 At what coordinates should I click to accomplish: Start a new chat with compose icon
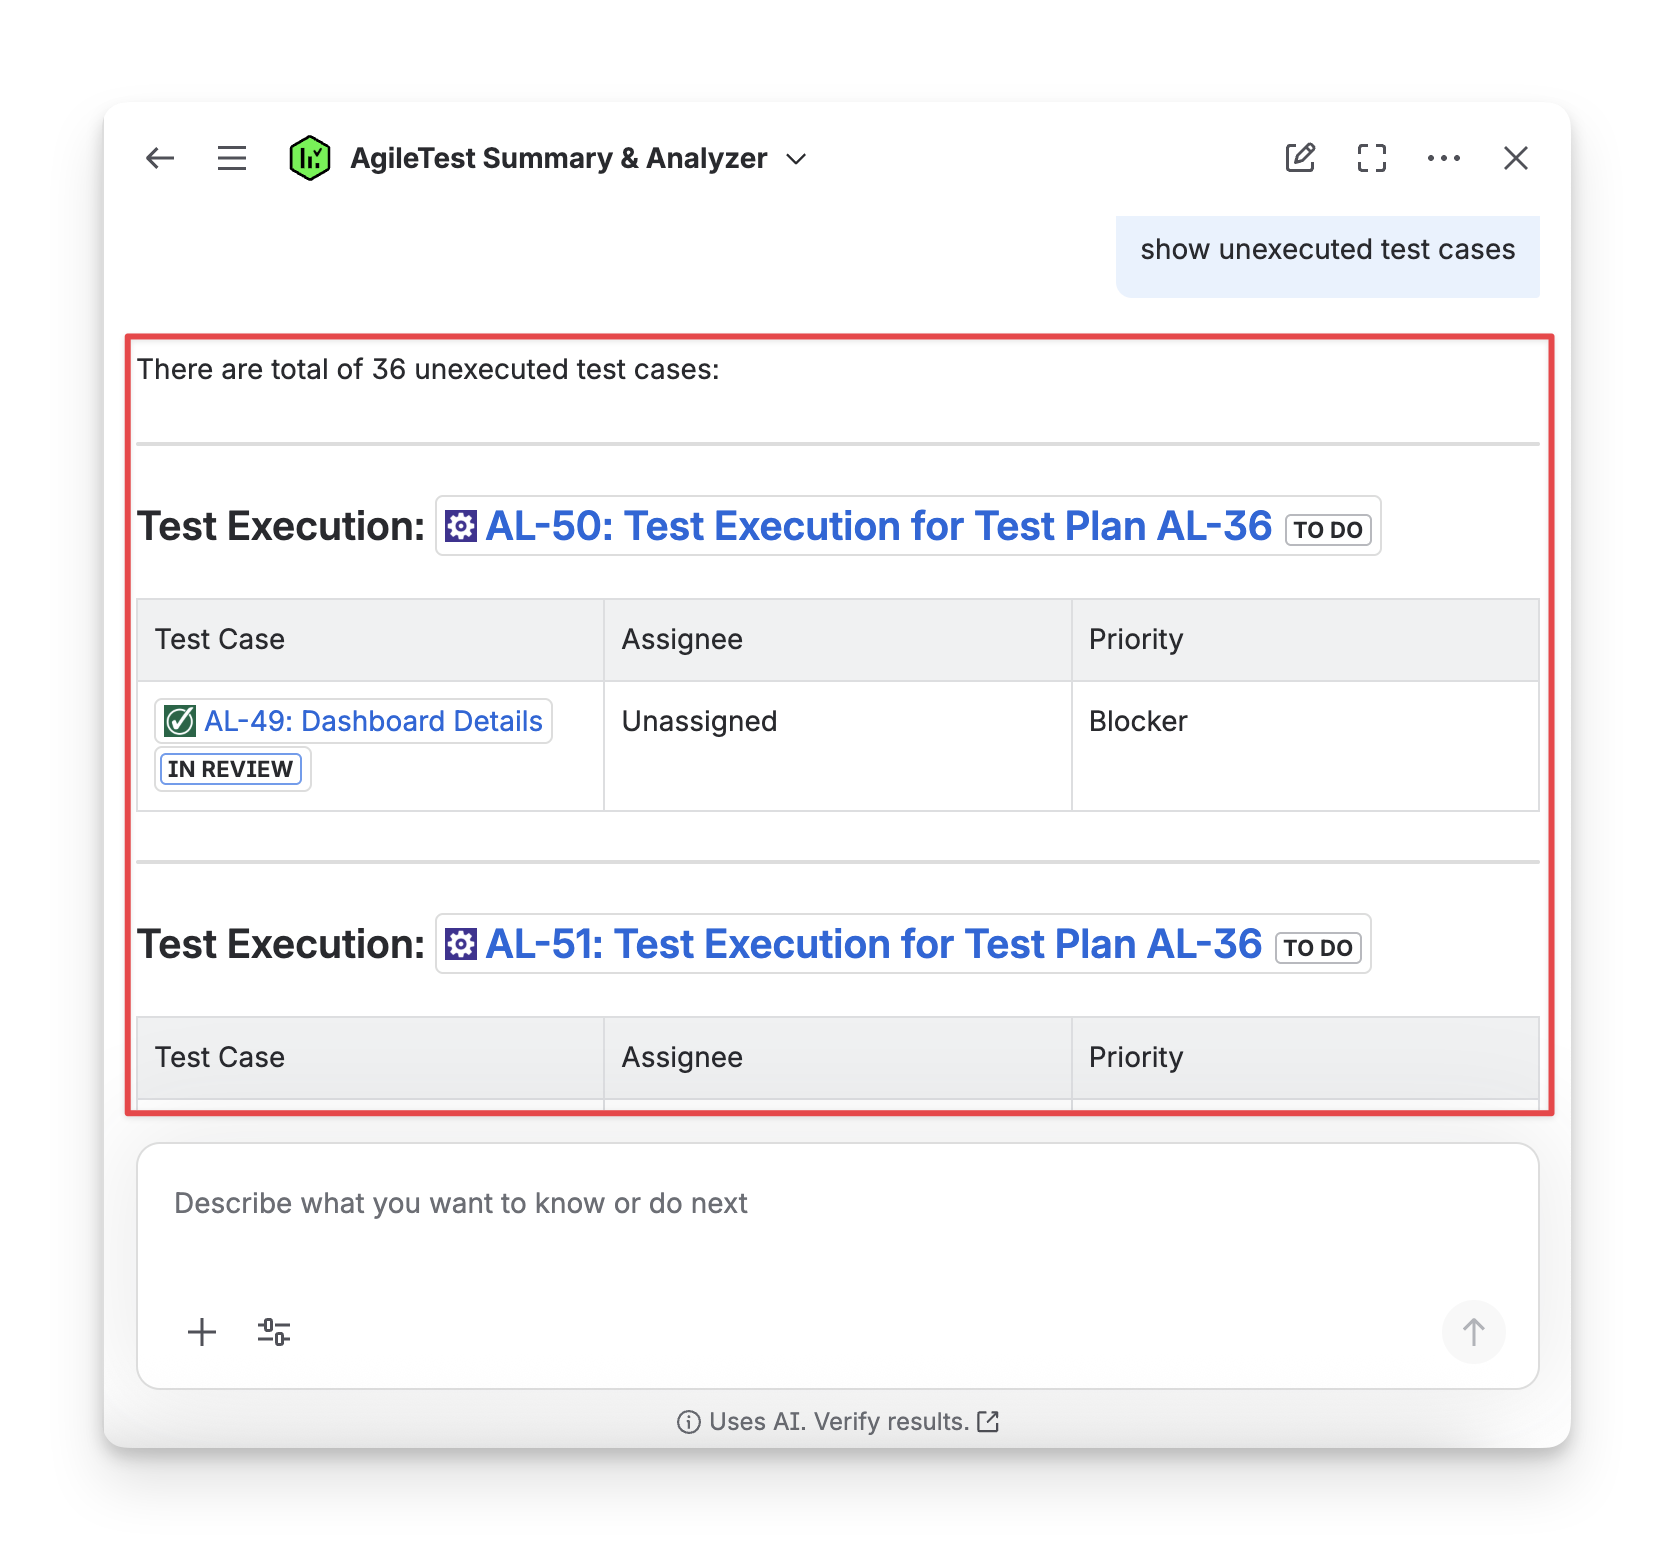1300,158
